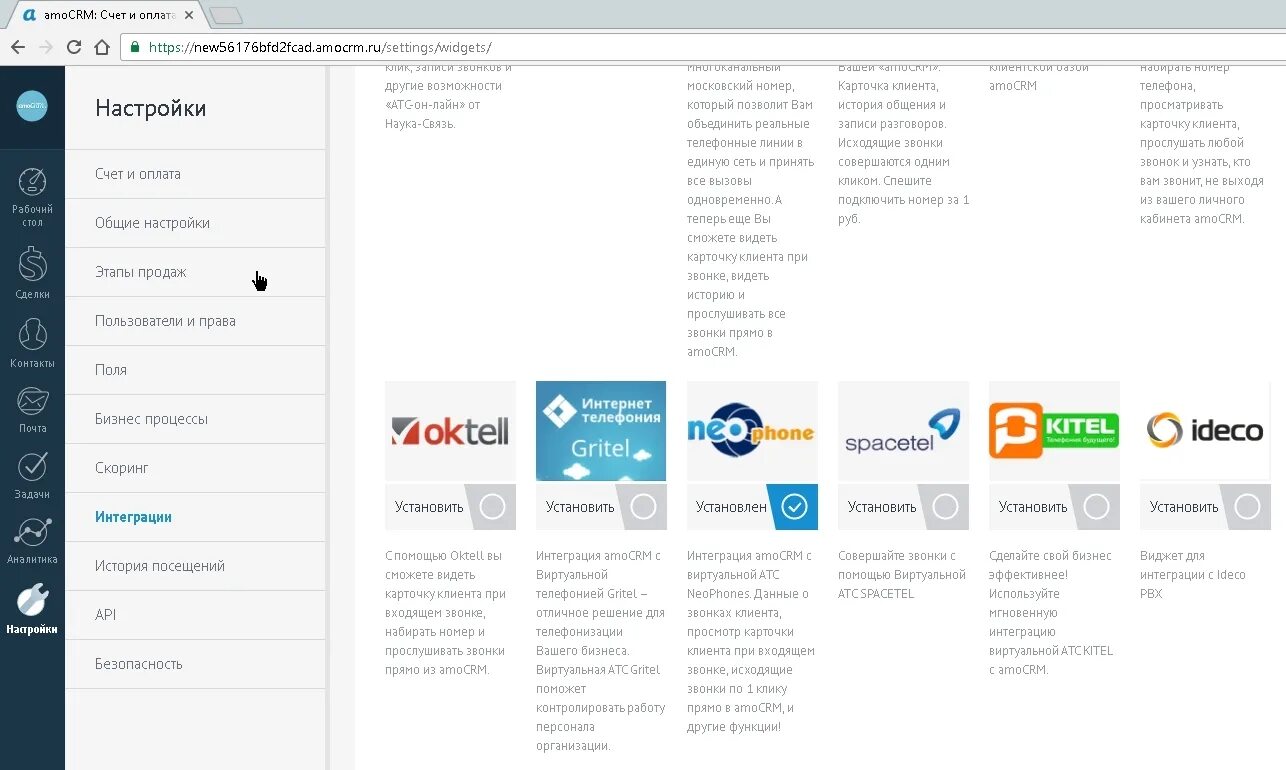Toggle the Kitel widget selection circle

(1095, 507)
